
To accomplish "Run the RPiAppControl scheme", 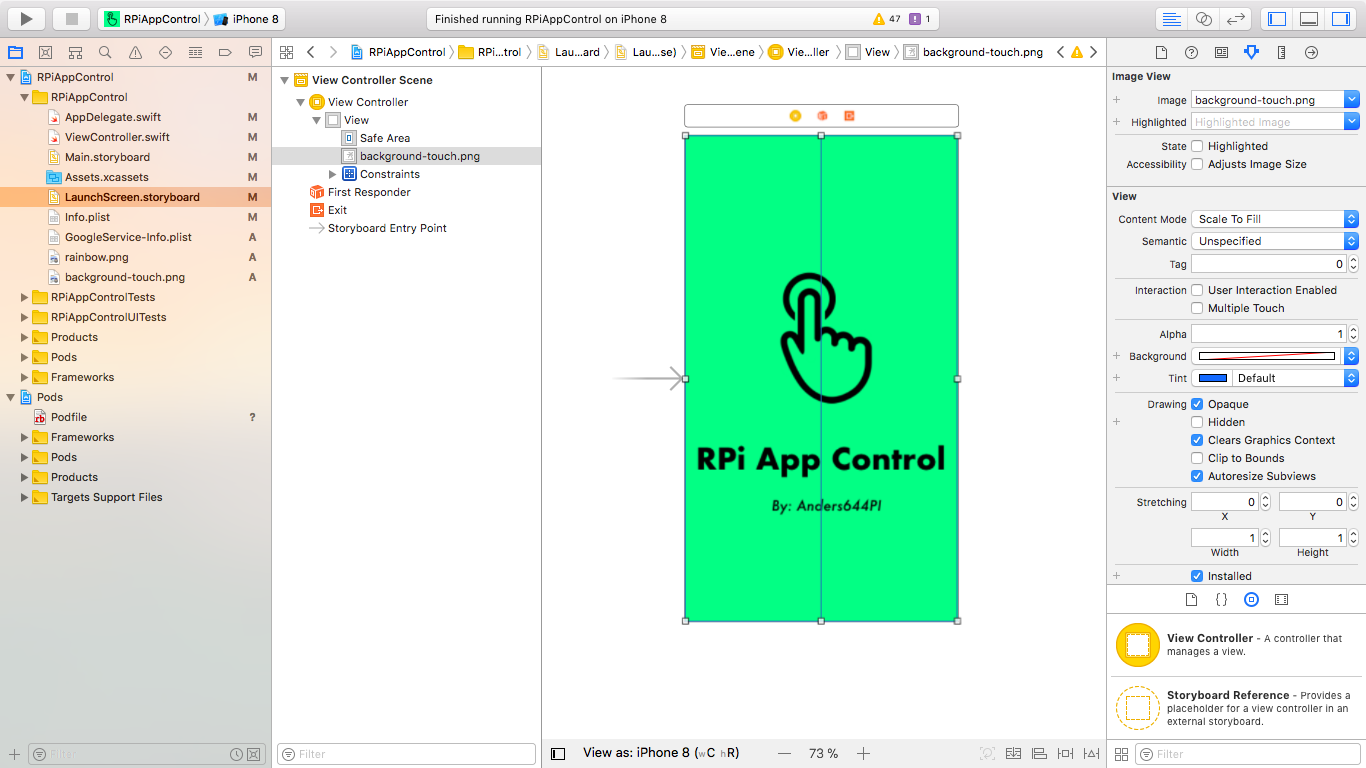I will coord(25,17).
